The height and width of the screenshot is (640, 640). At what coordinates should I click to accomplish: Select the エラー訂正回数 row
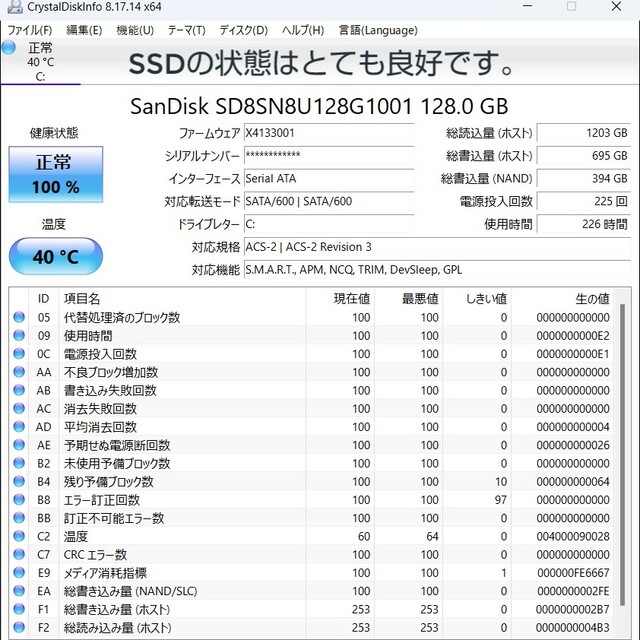coord(311,500)
